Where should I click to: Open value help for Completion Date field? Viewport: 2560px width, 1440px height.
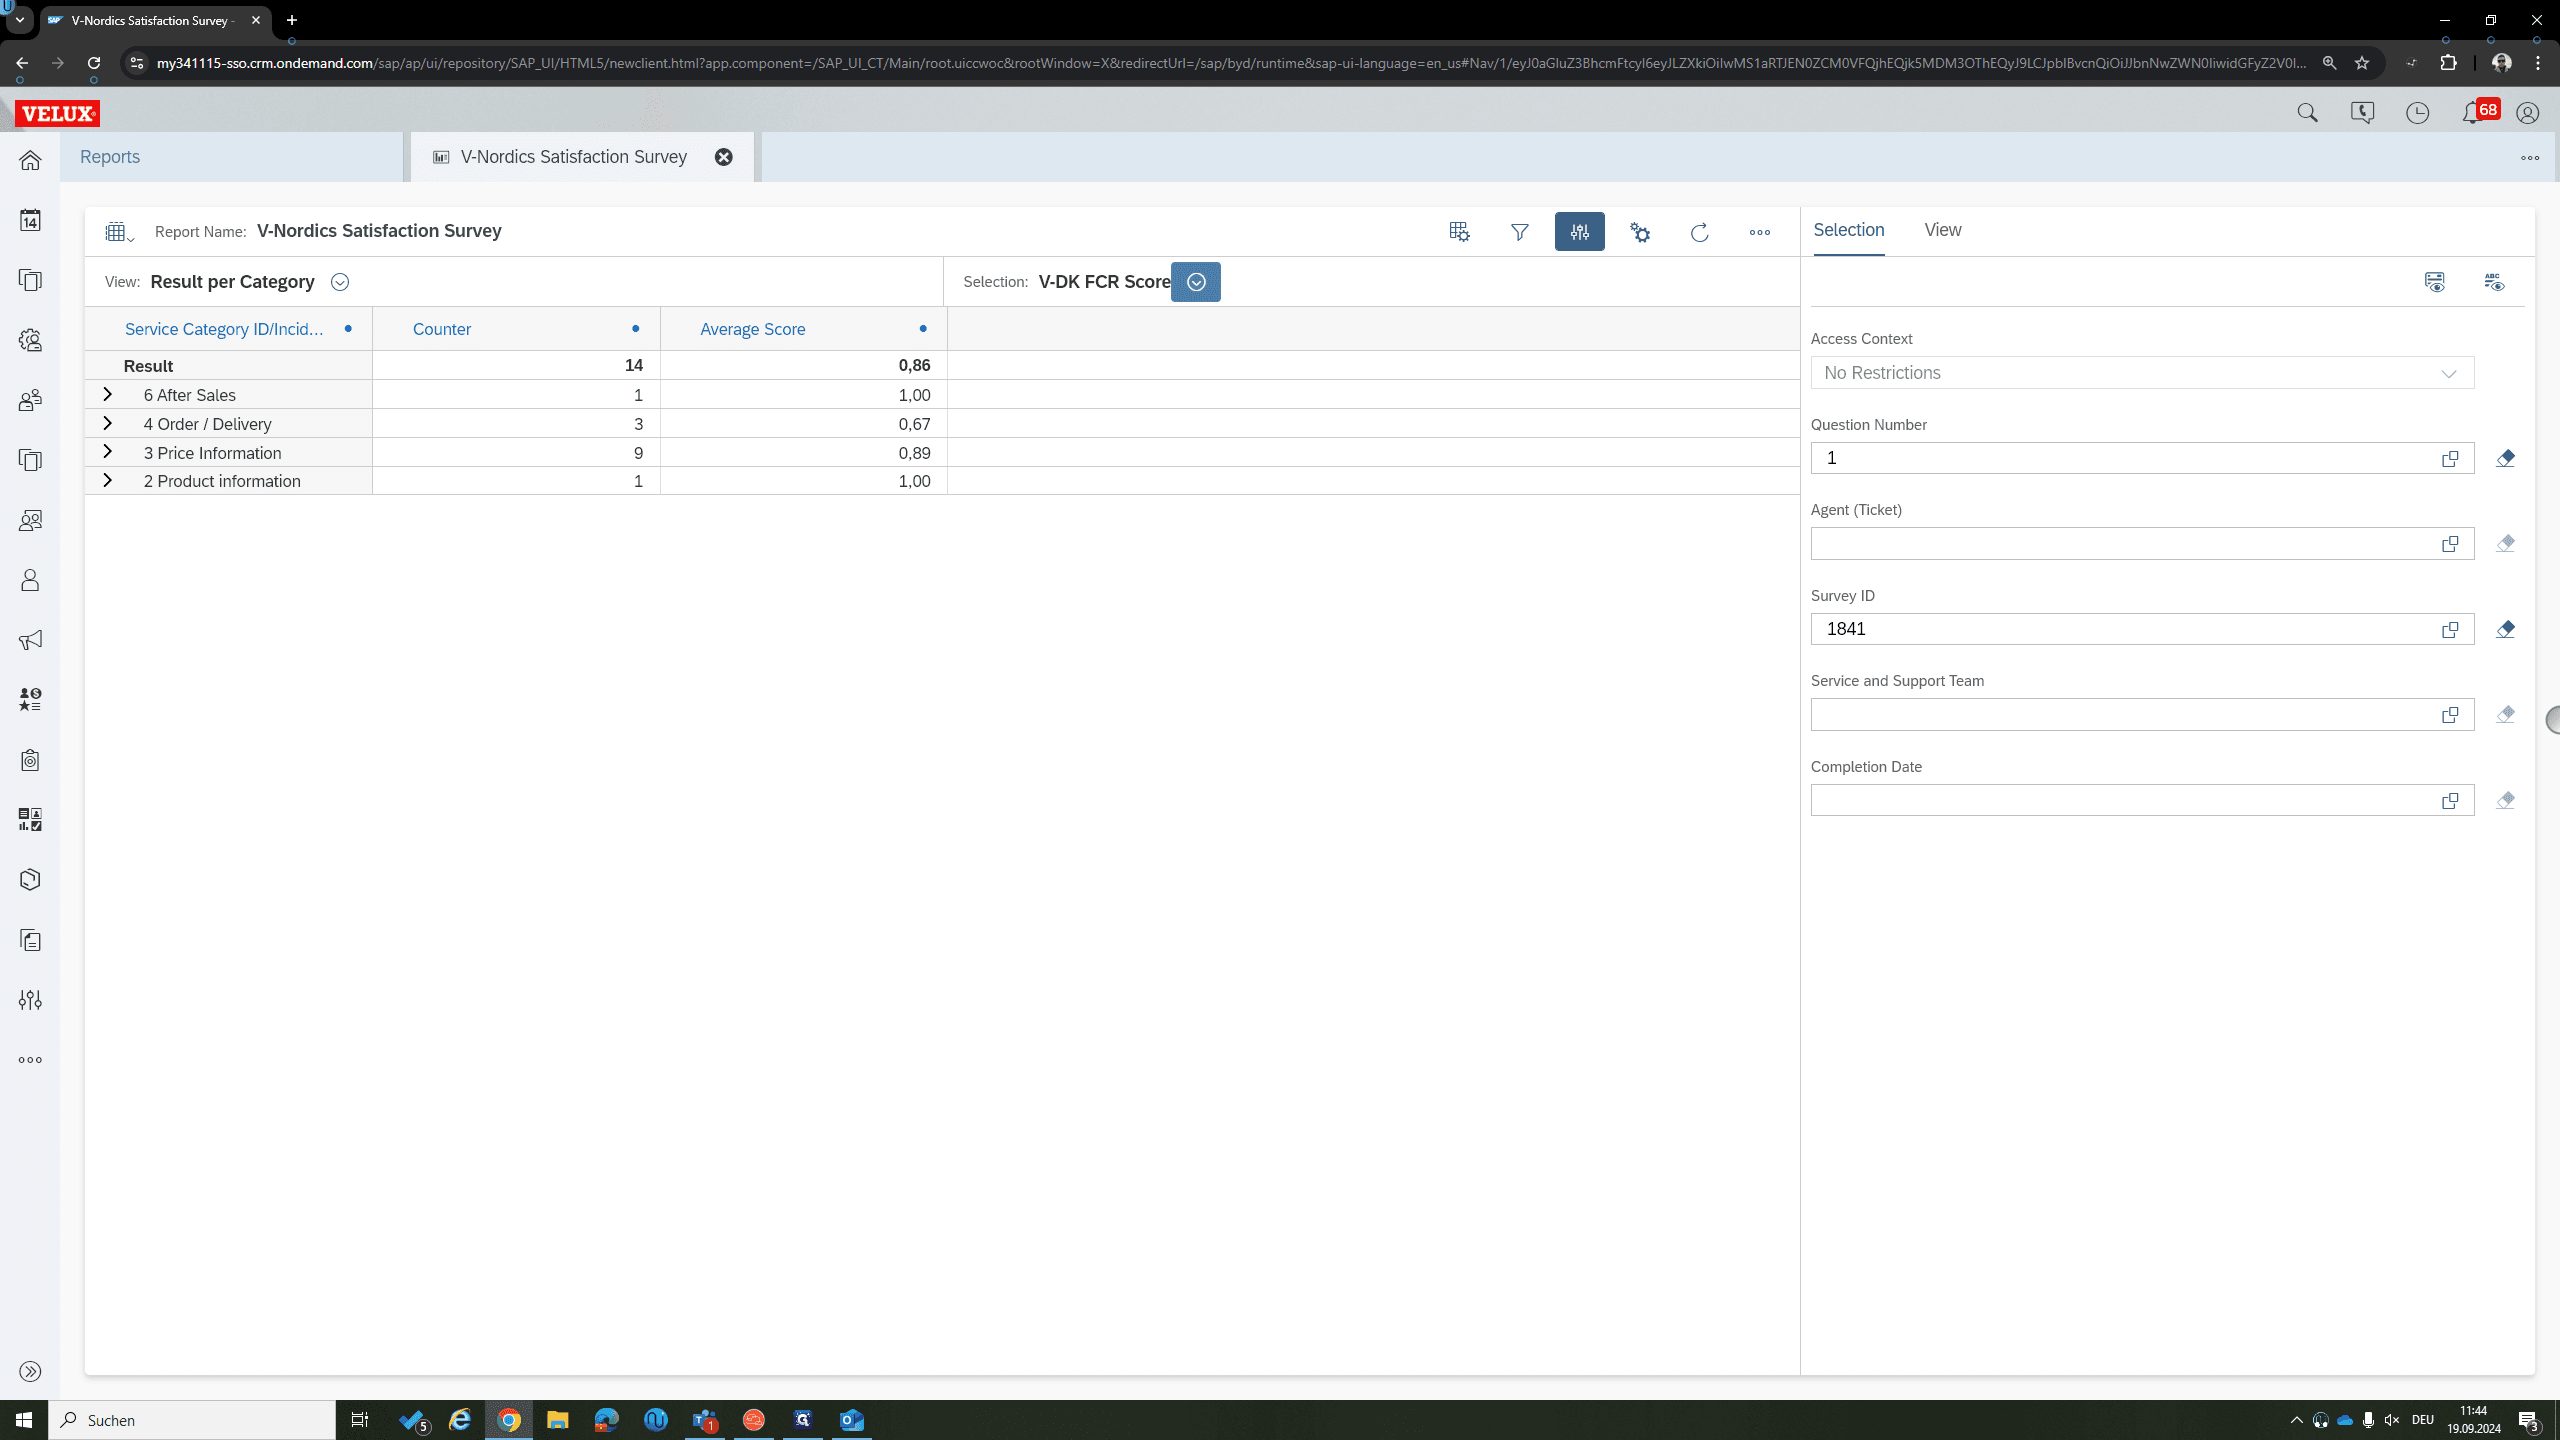pyautogui.click(x=2450, y=800)
